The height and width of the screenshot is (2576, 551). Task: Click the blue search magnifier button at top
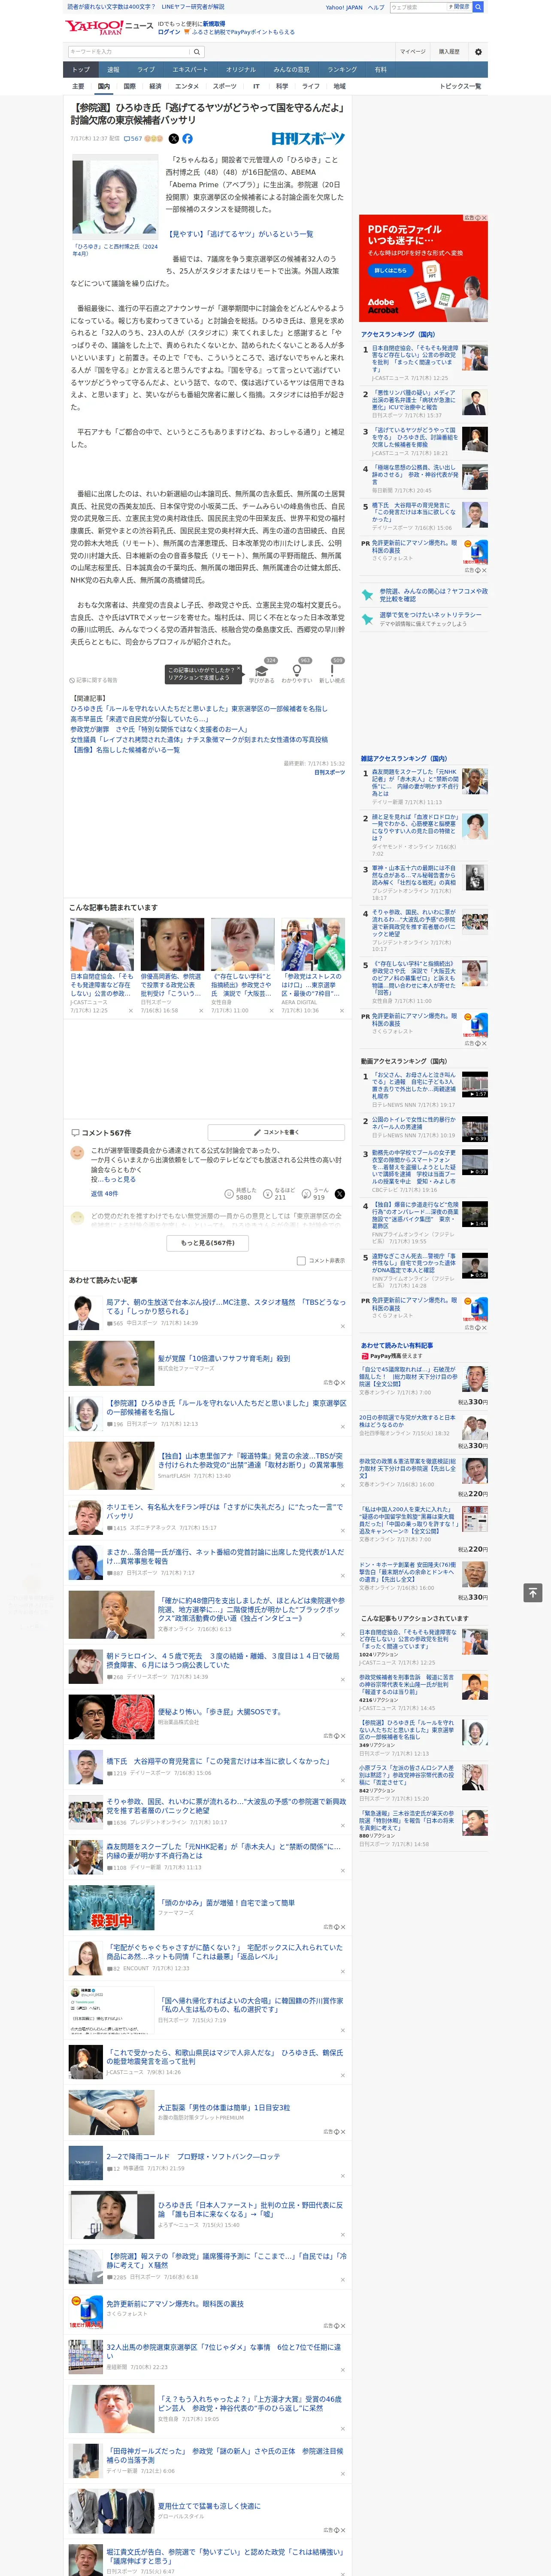[x=478, y=7]
